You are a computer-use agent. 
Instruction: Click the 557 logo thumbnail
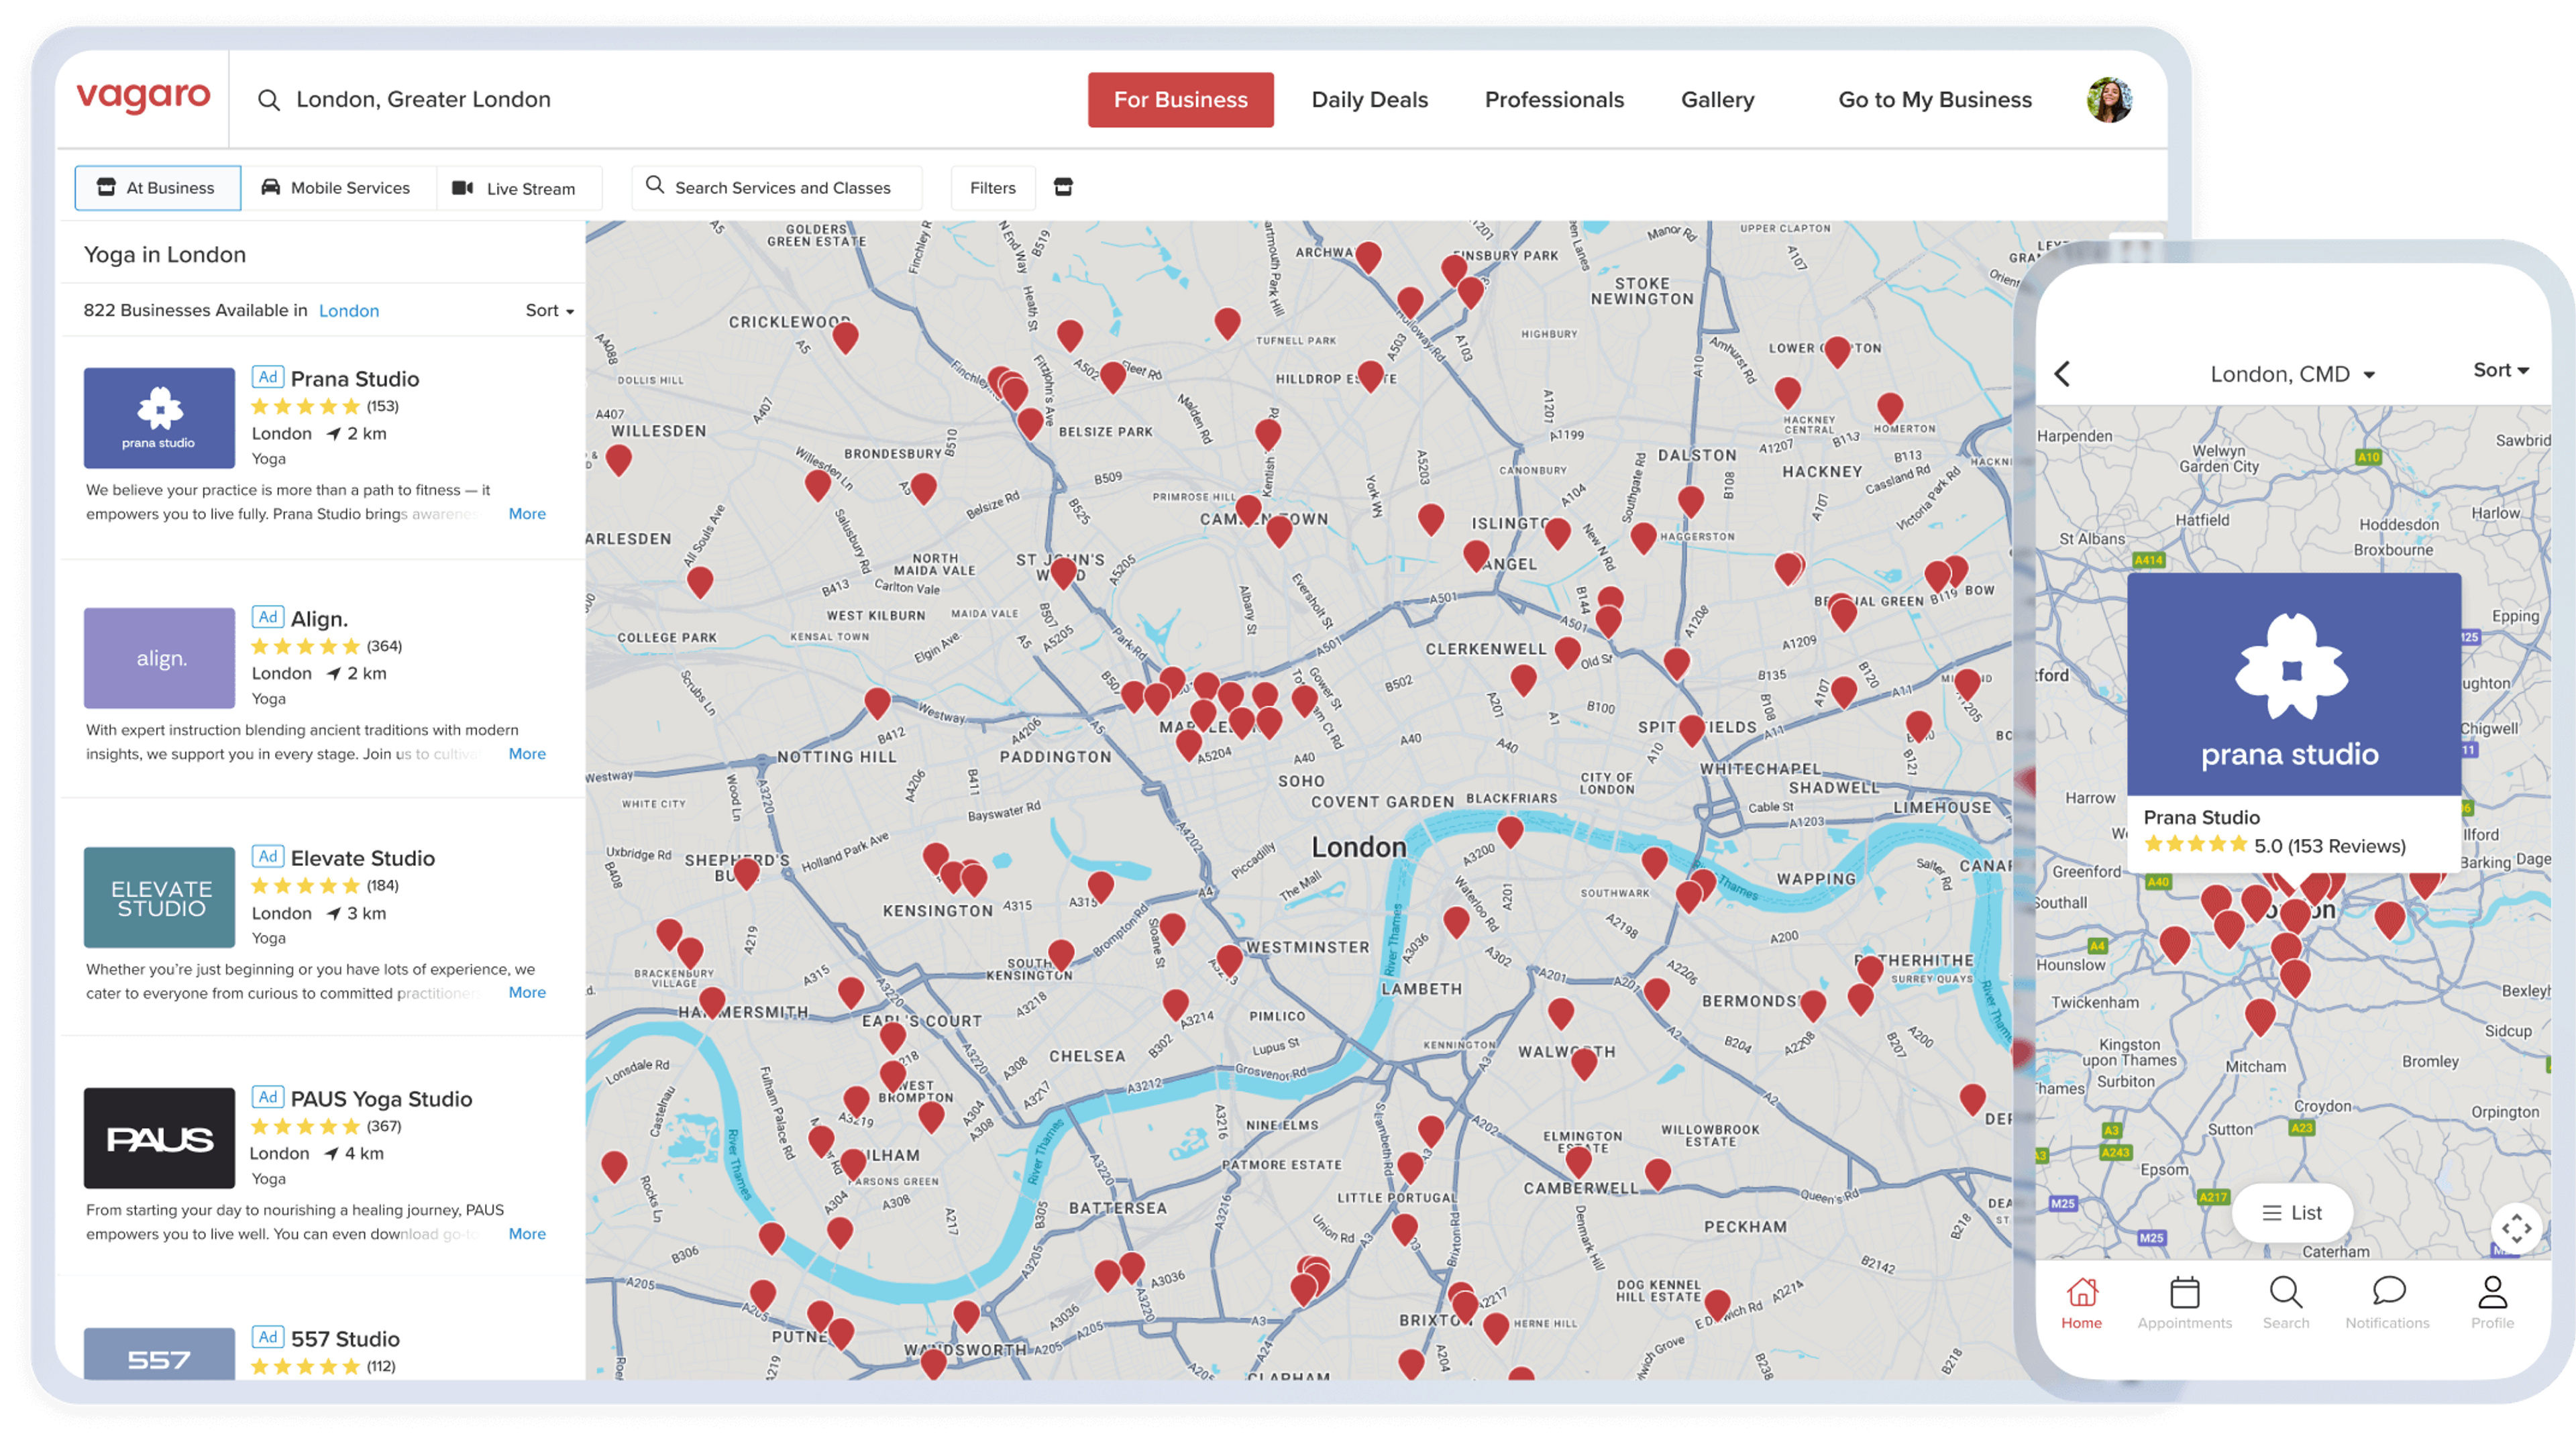159,1354
